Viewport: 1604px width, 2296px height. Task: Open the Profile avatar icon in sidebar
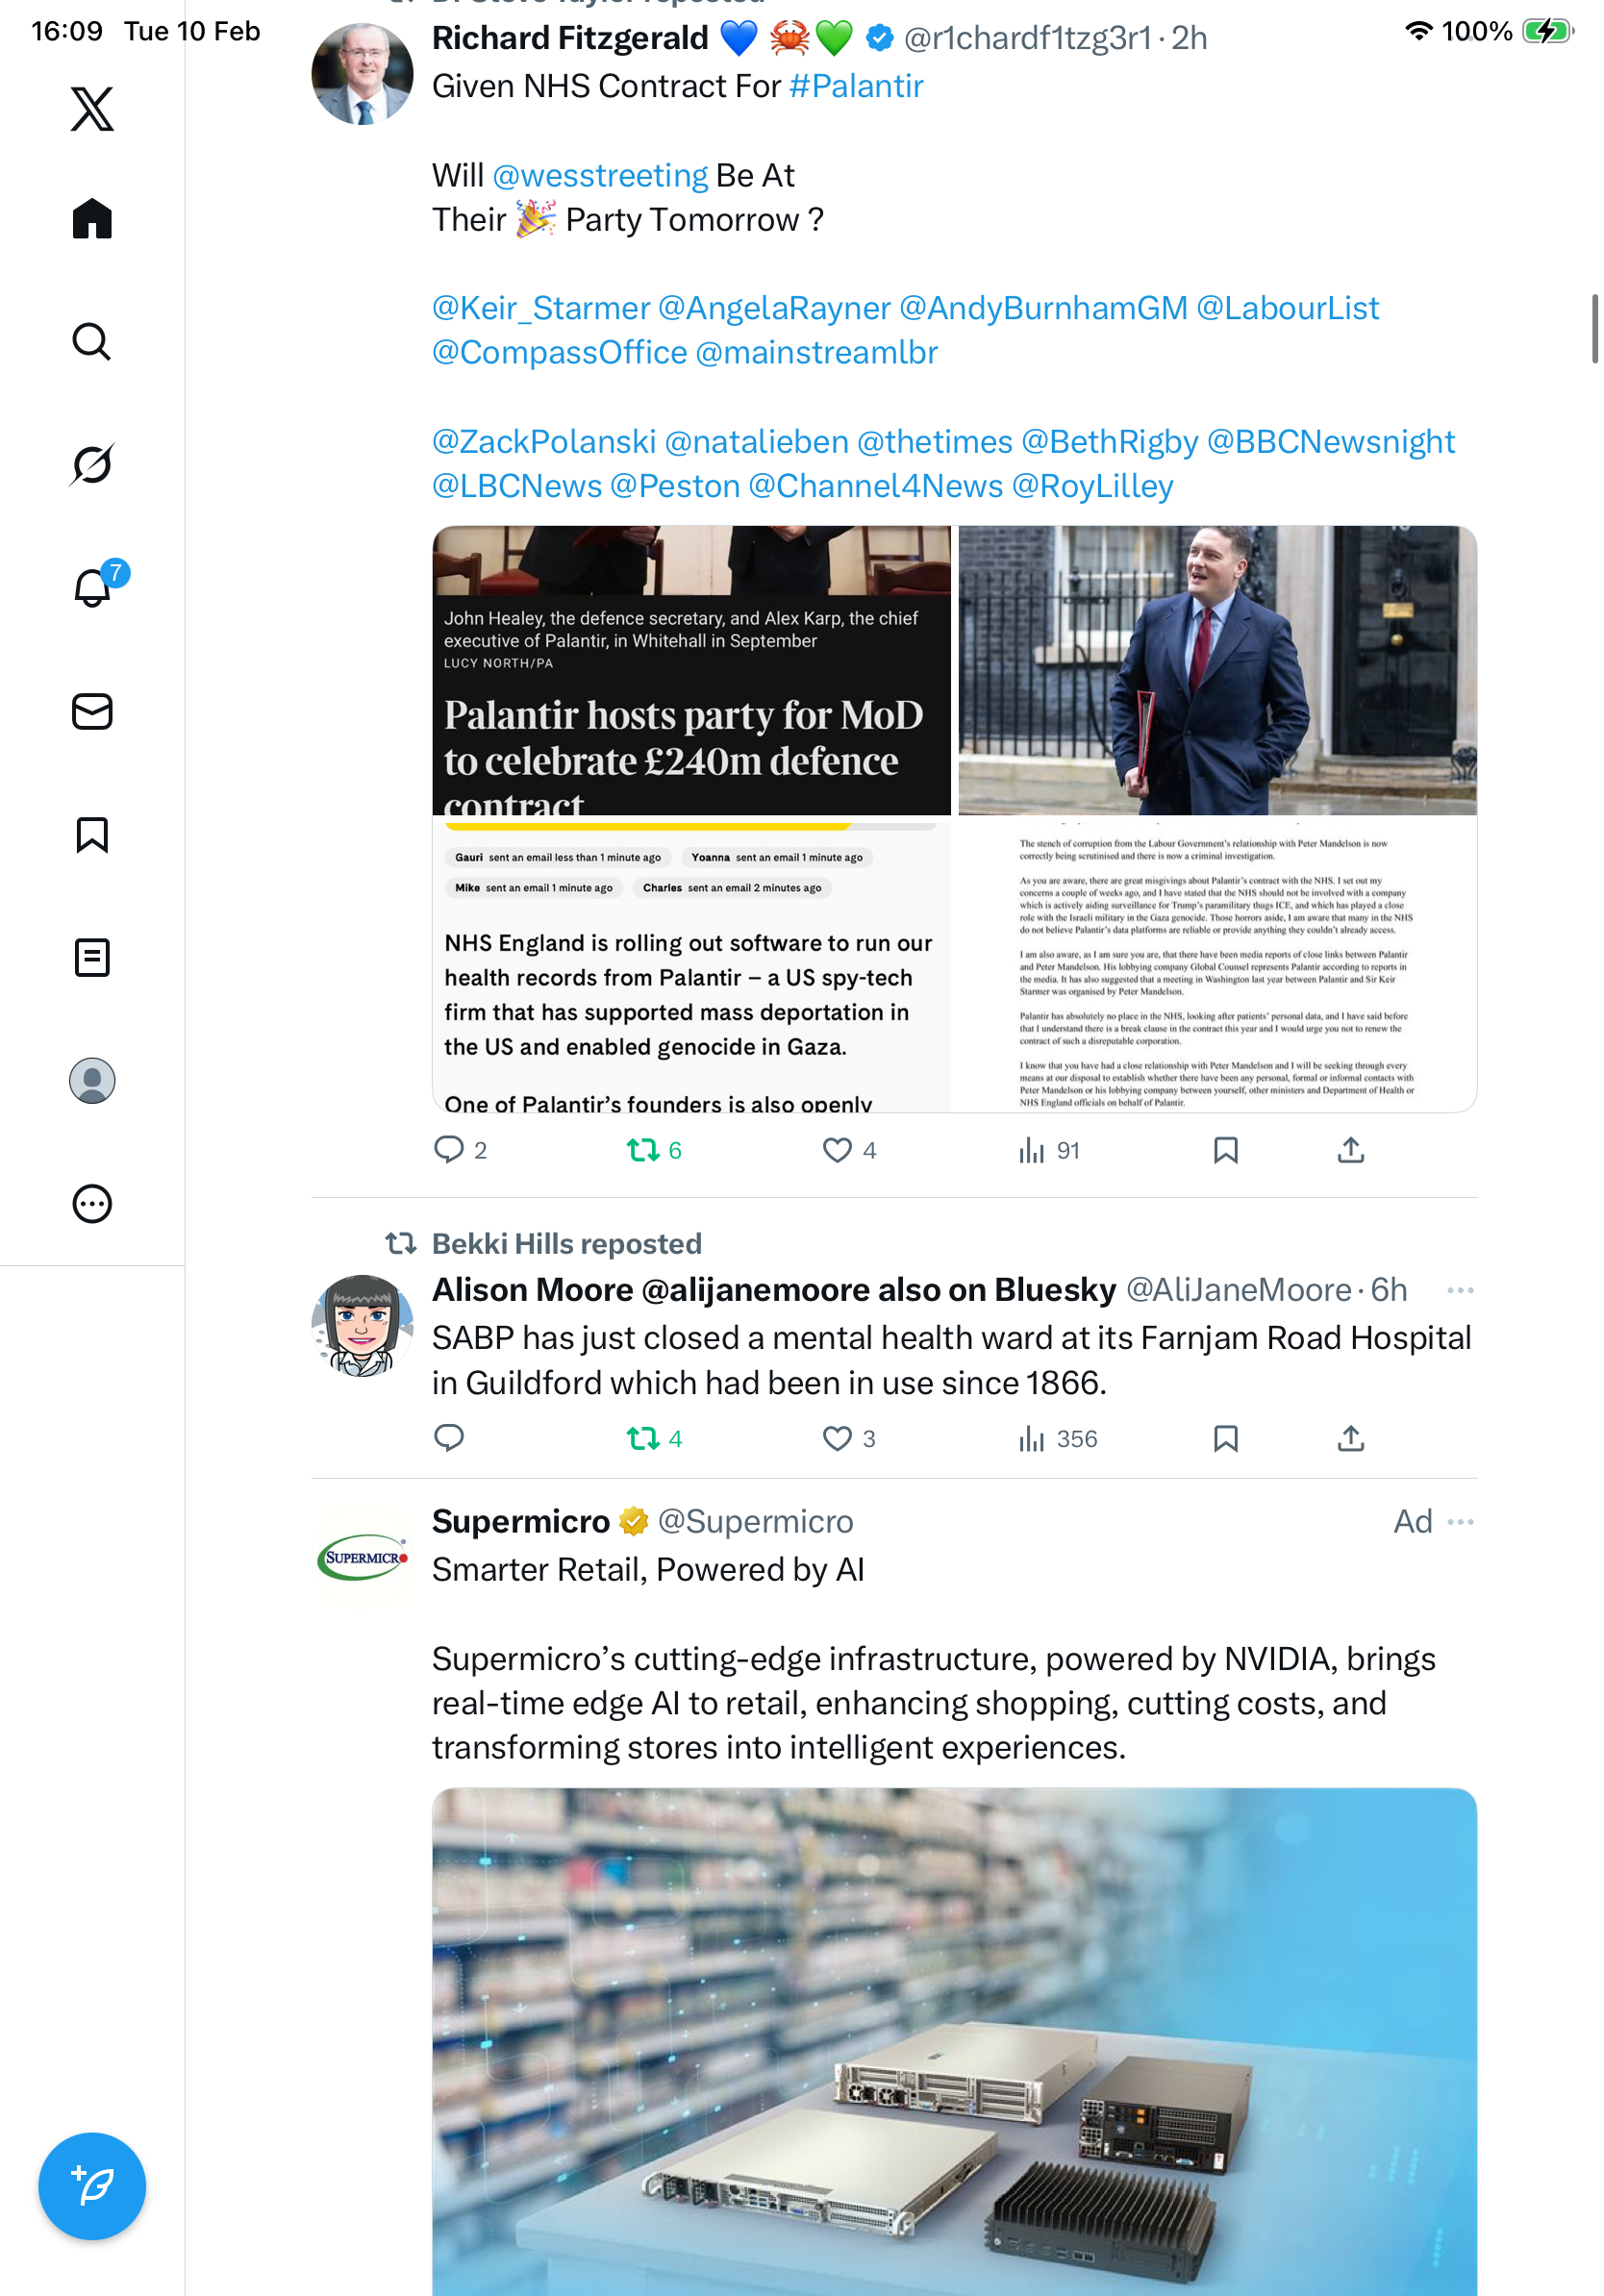(92, 1080)
